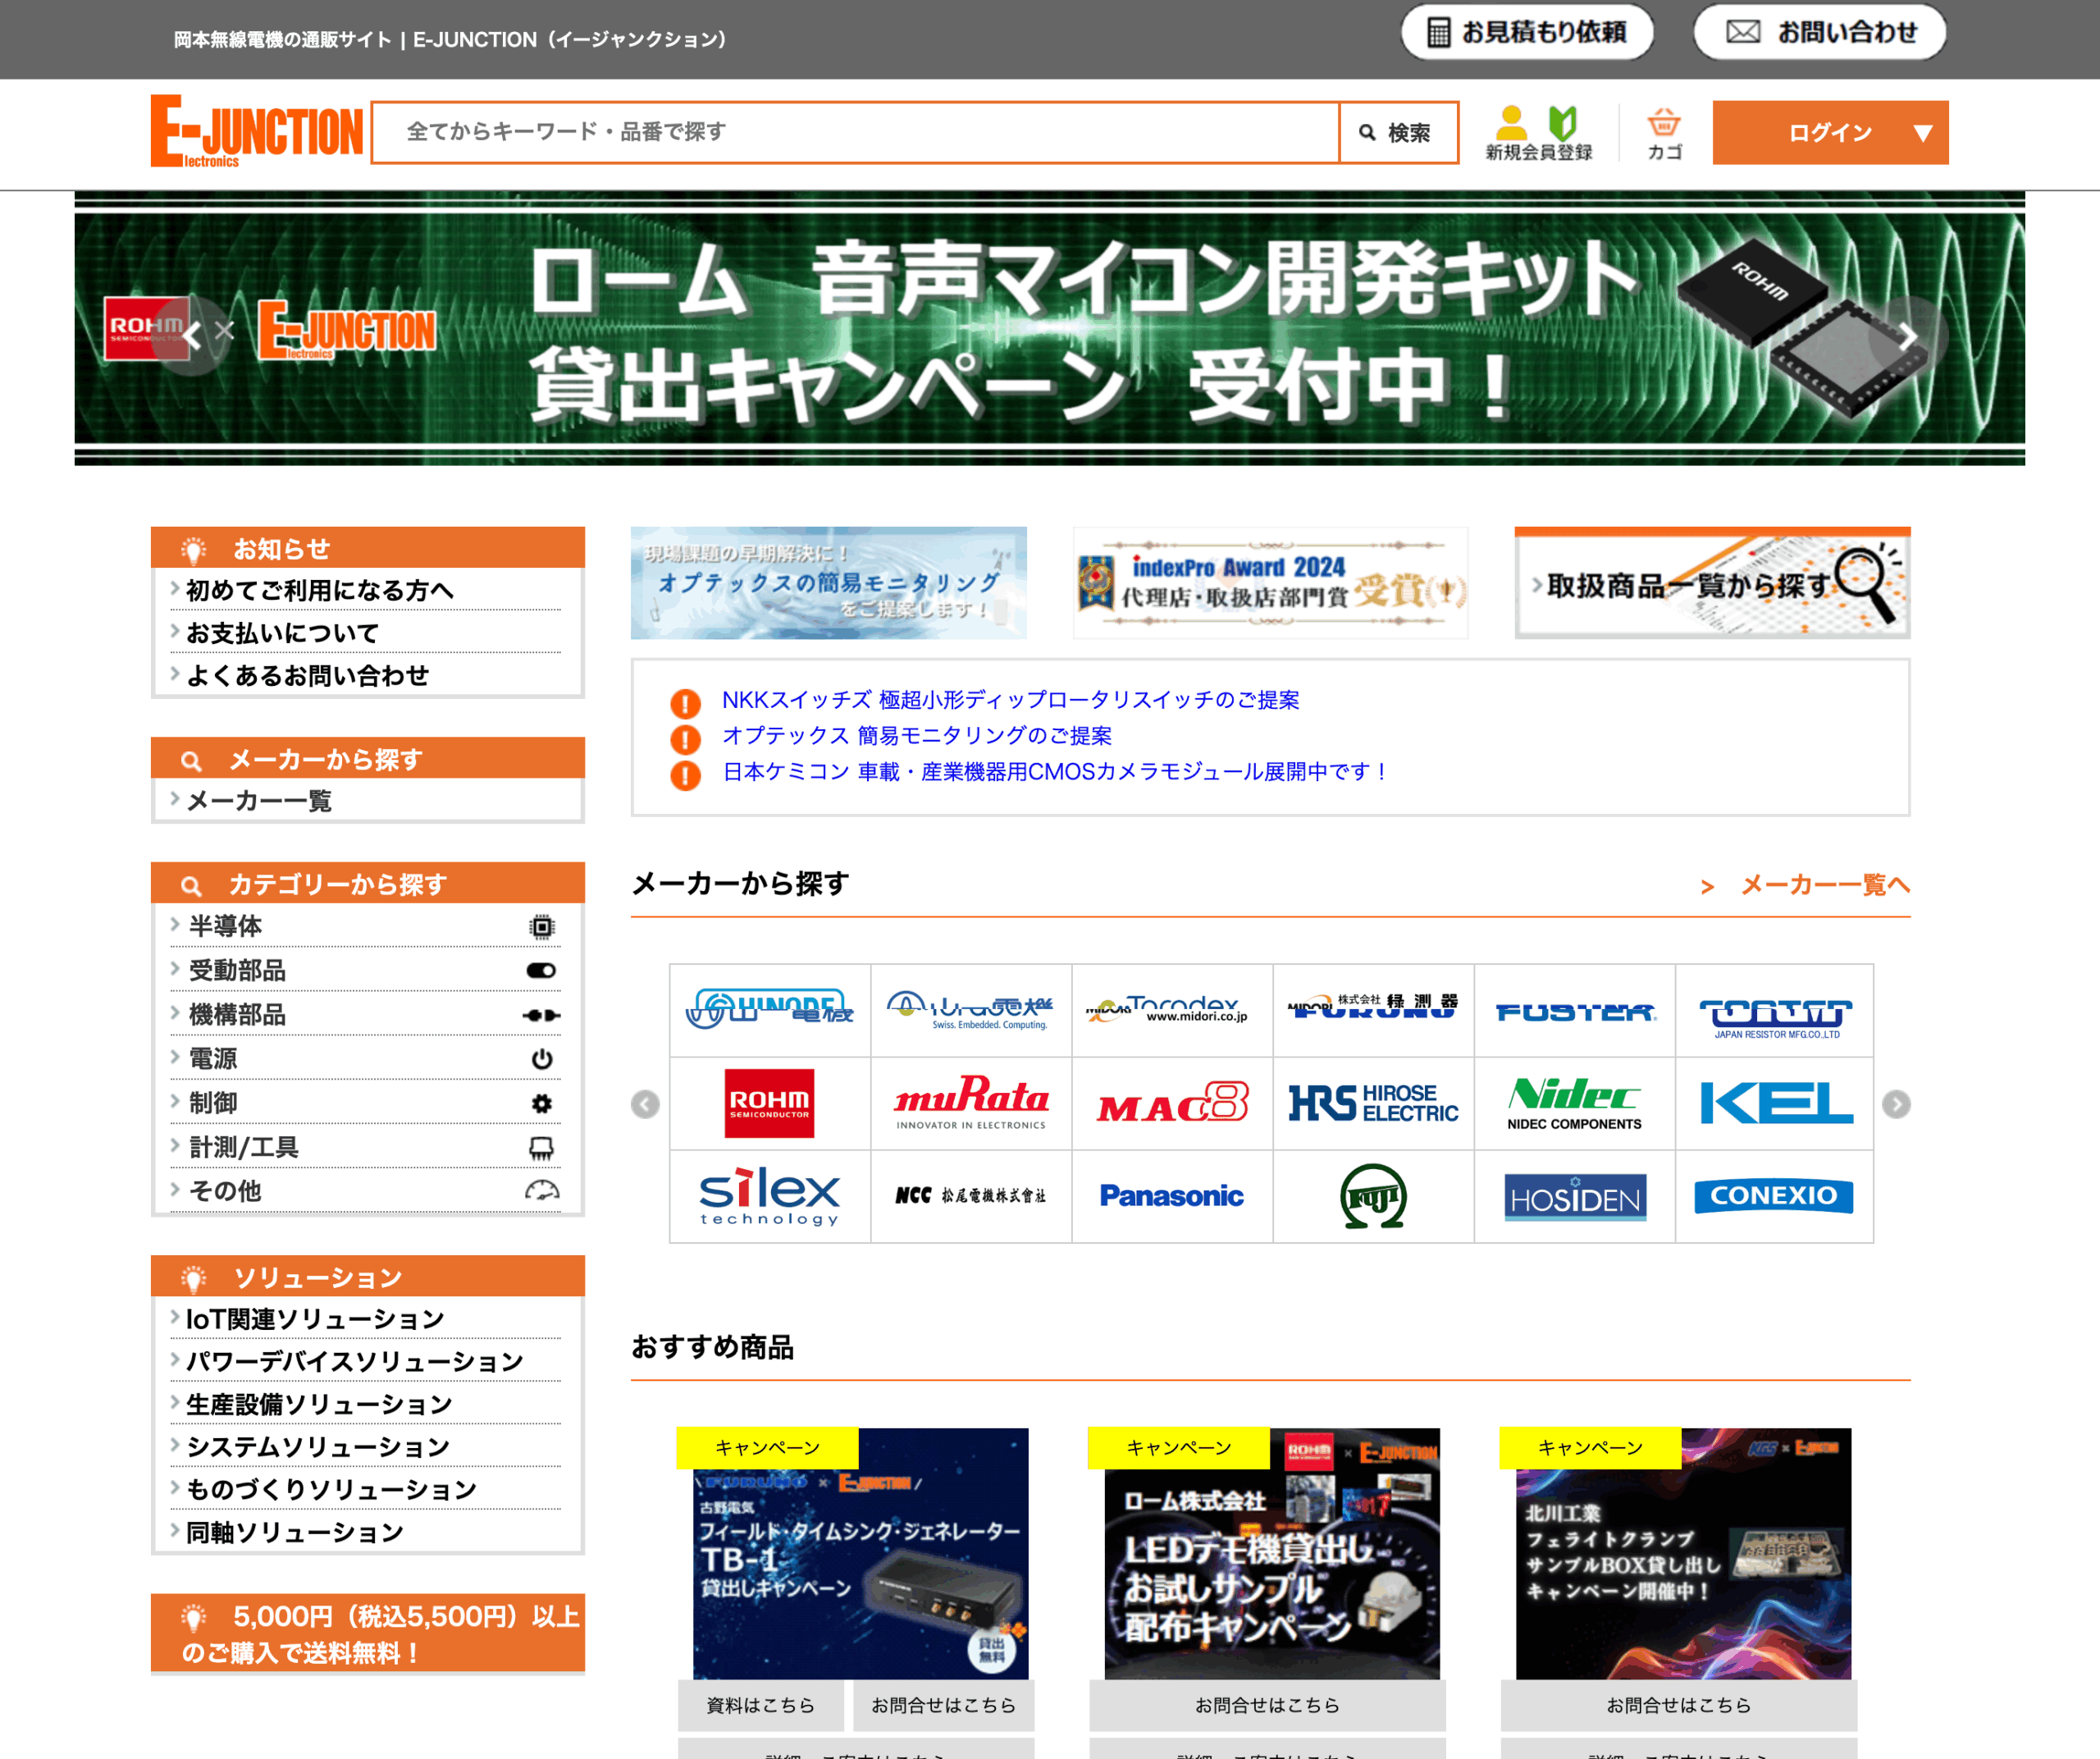Show next hero banner slide
The image size is (2100, 1759).
point(1908,336)
